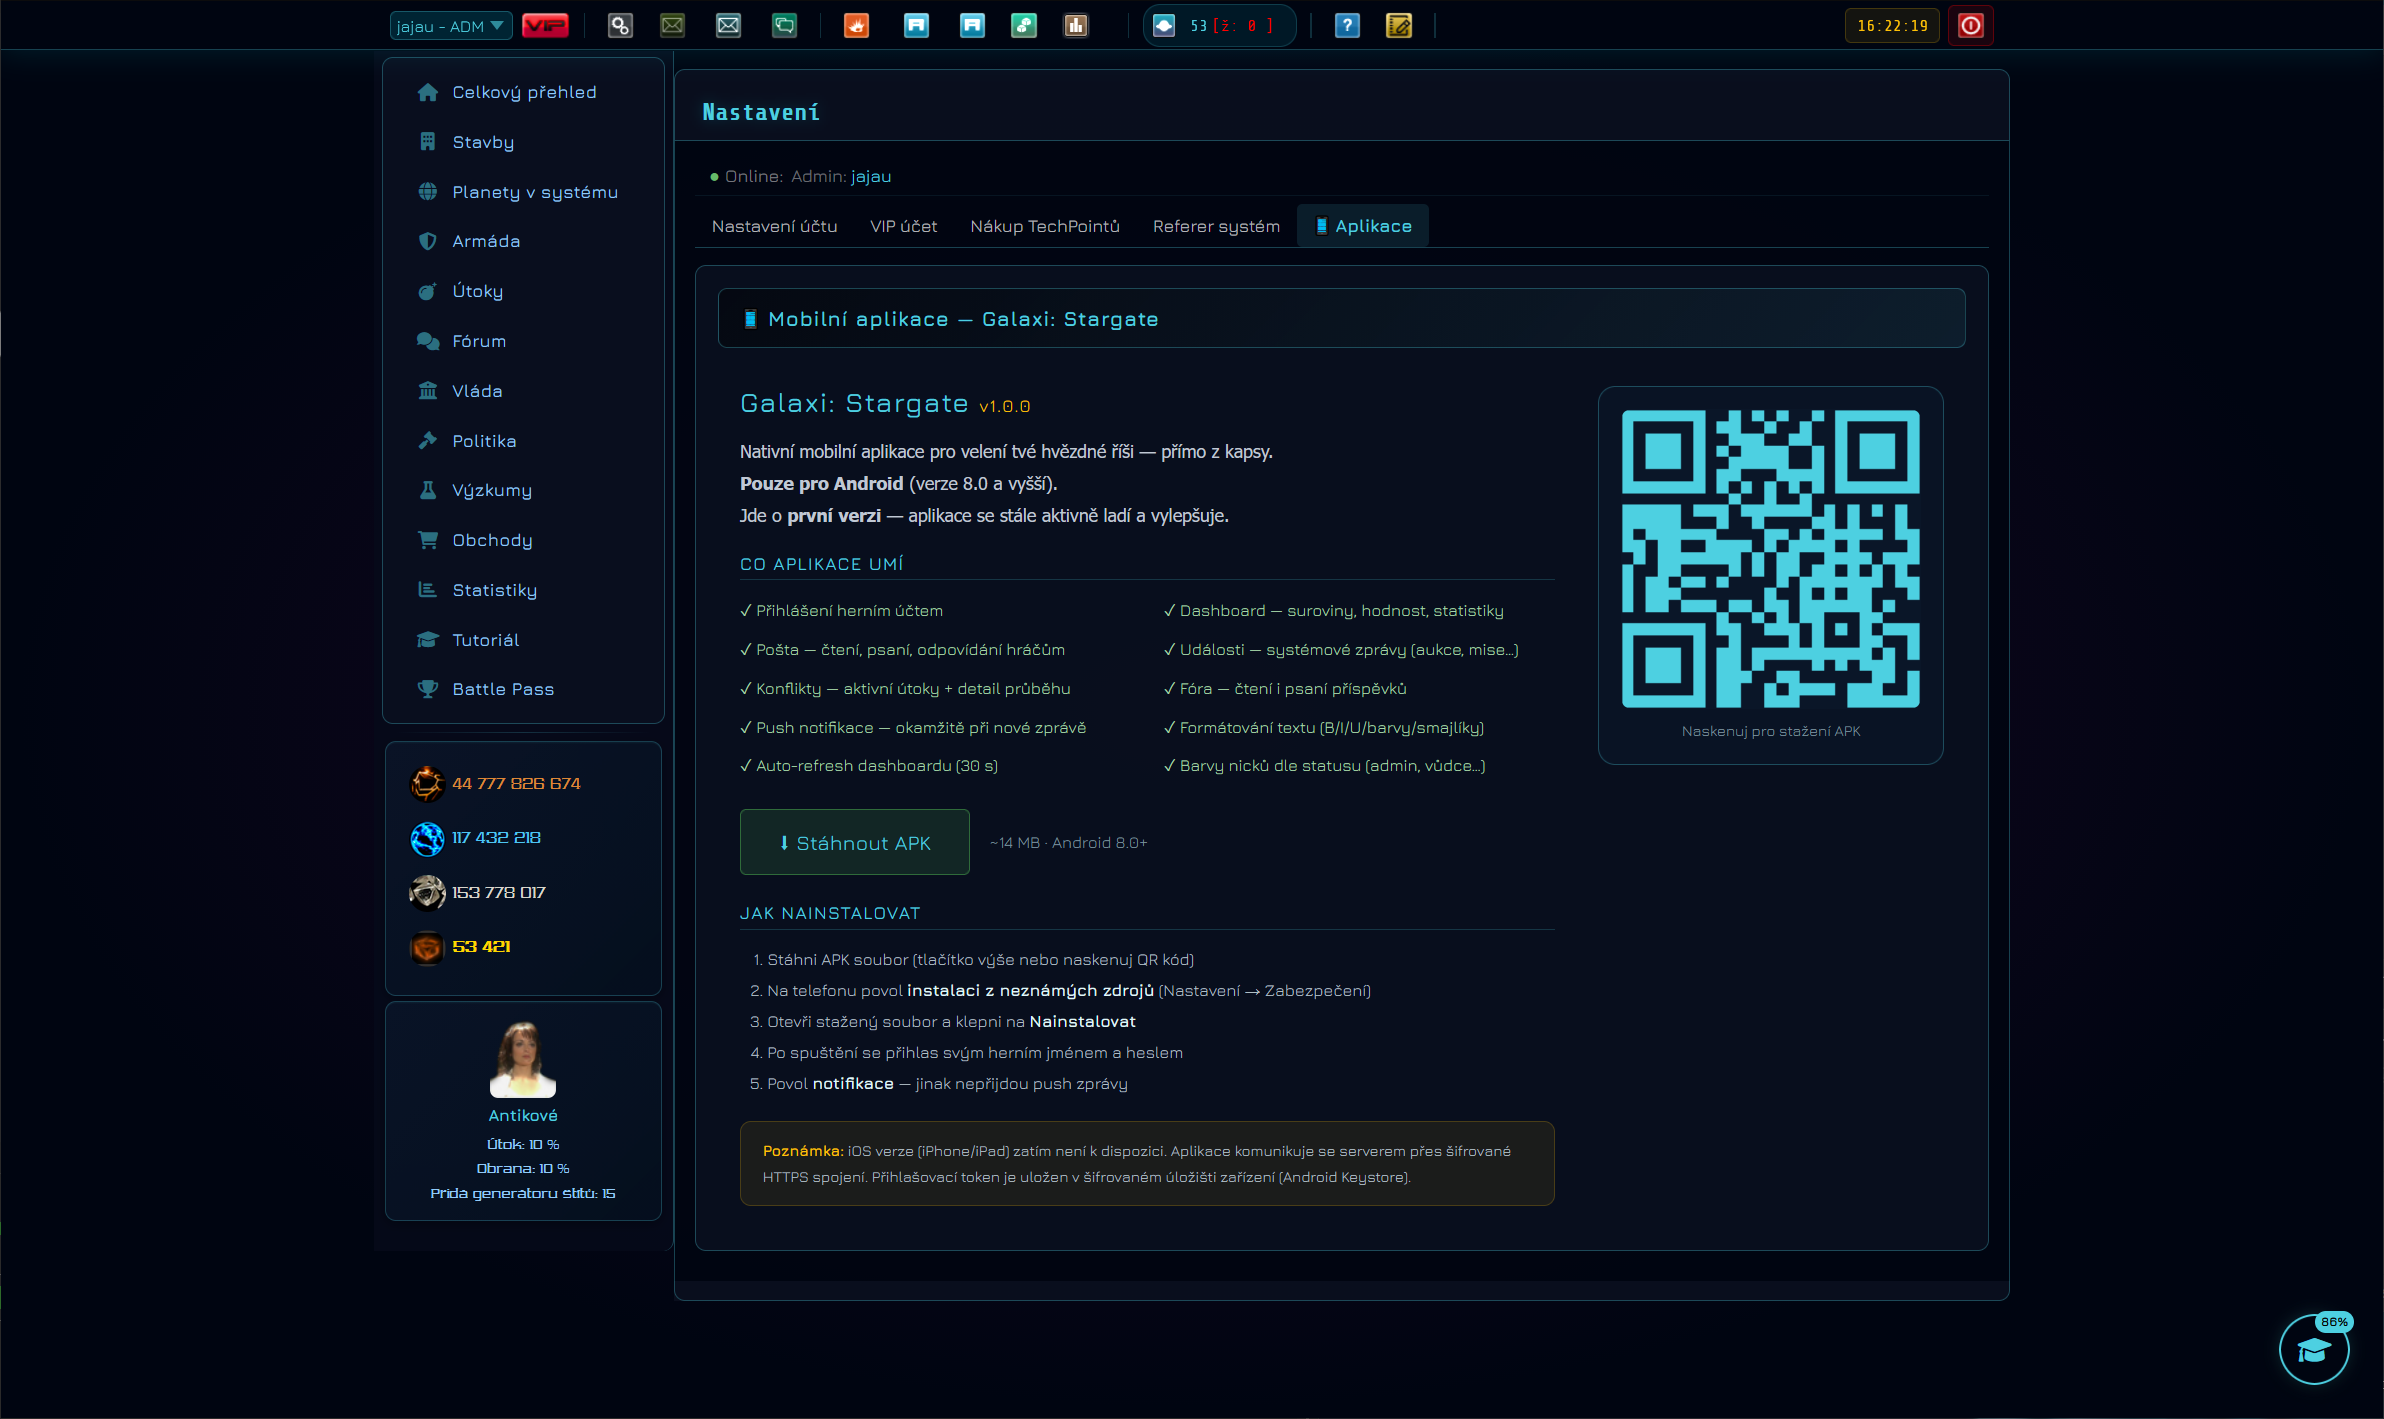Switch to the VIP účet tab

coord(903,226)
